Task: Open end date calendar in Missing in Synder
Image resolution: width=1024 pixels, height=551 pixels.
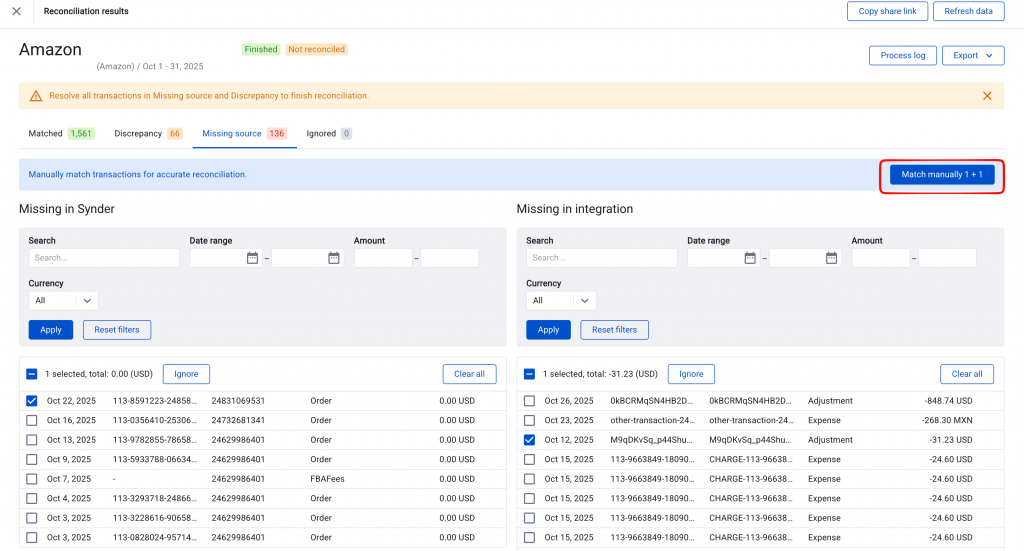Action: pyautogui.click(x=334, y=258)
